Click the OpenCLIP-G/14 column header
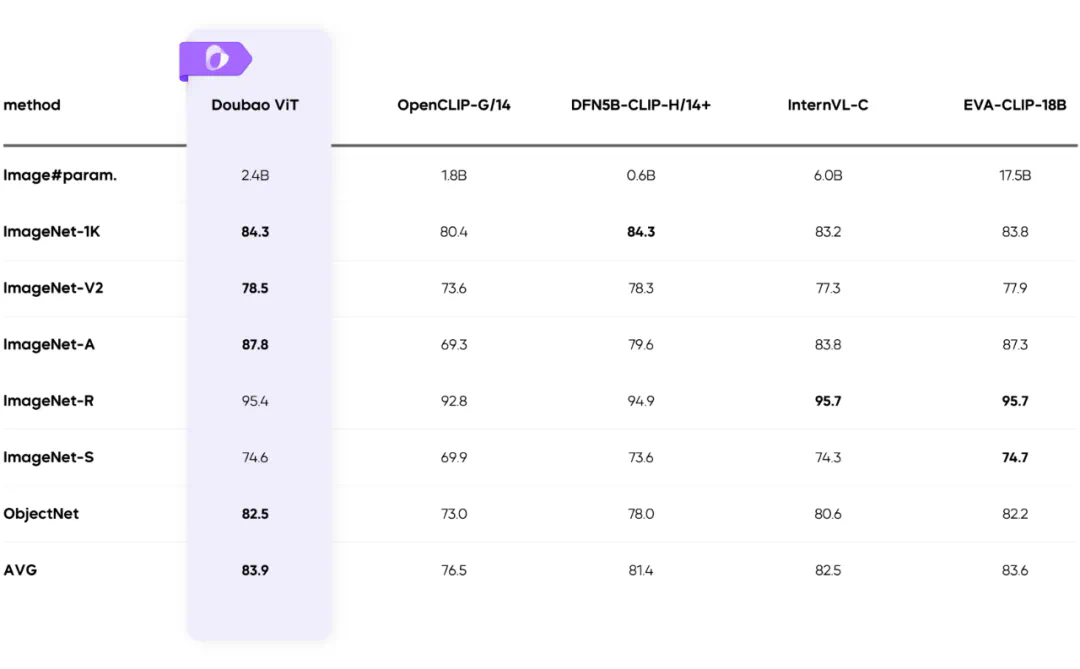The width and height of the screenshot is (1080, 669). click(454, 105)
